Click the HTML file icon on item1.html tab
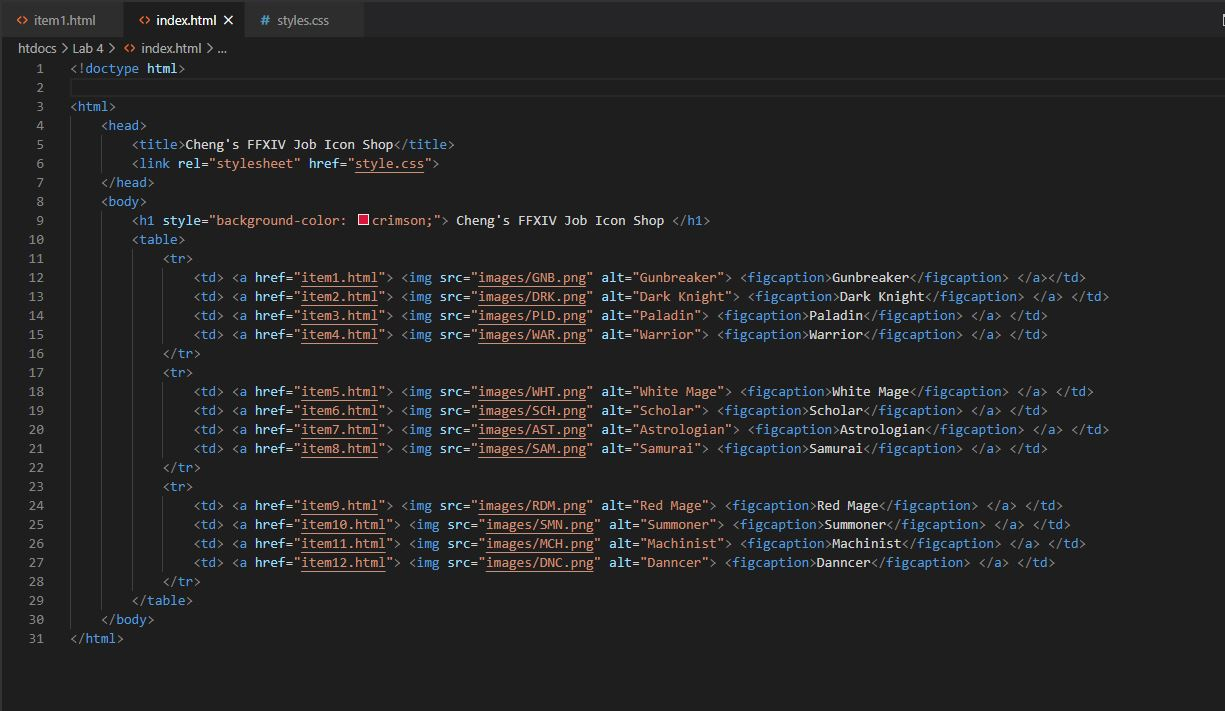 click(22, 20)
